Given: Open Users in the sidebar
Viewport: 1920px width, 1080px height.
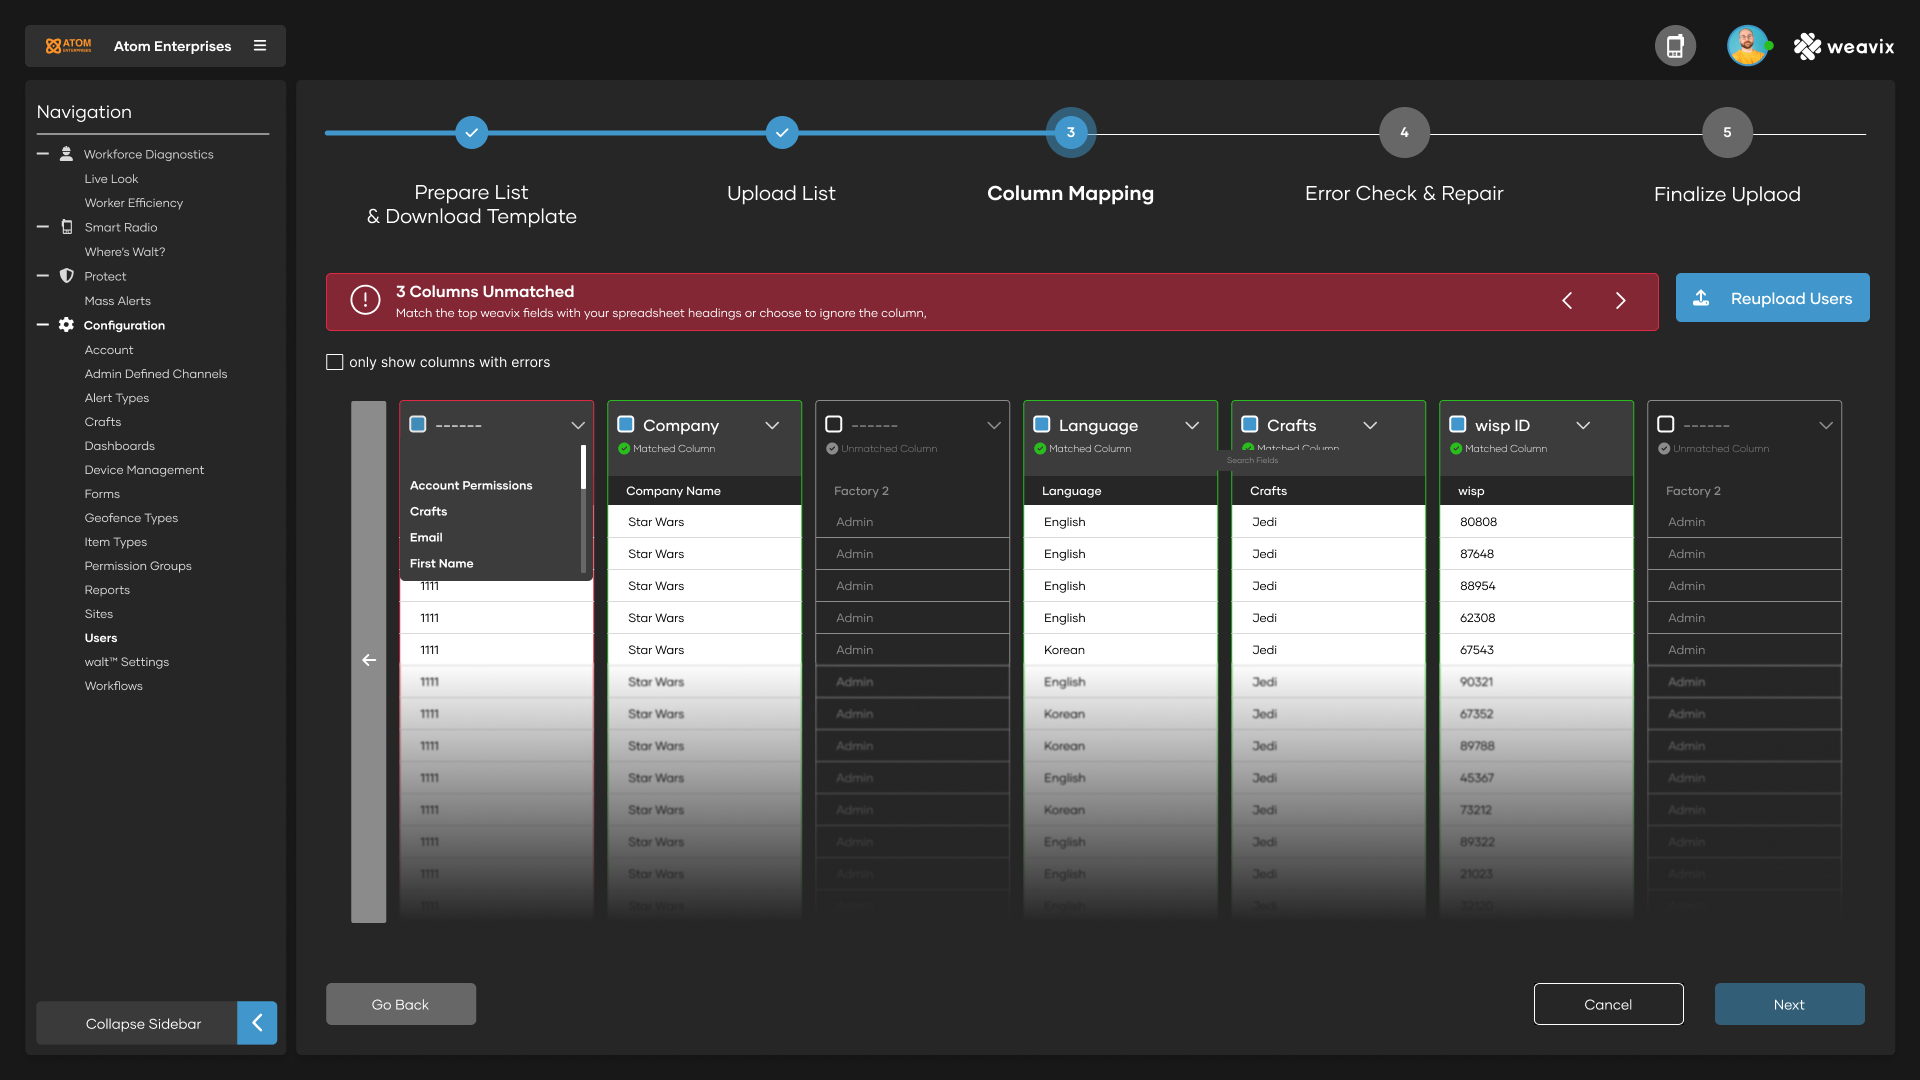Looking at the screenshot, I should point(101,638).
